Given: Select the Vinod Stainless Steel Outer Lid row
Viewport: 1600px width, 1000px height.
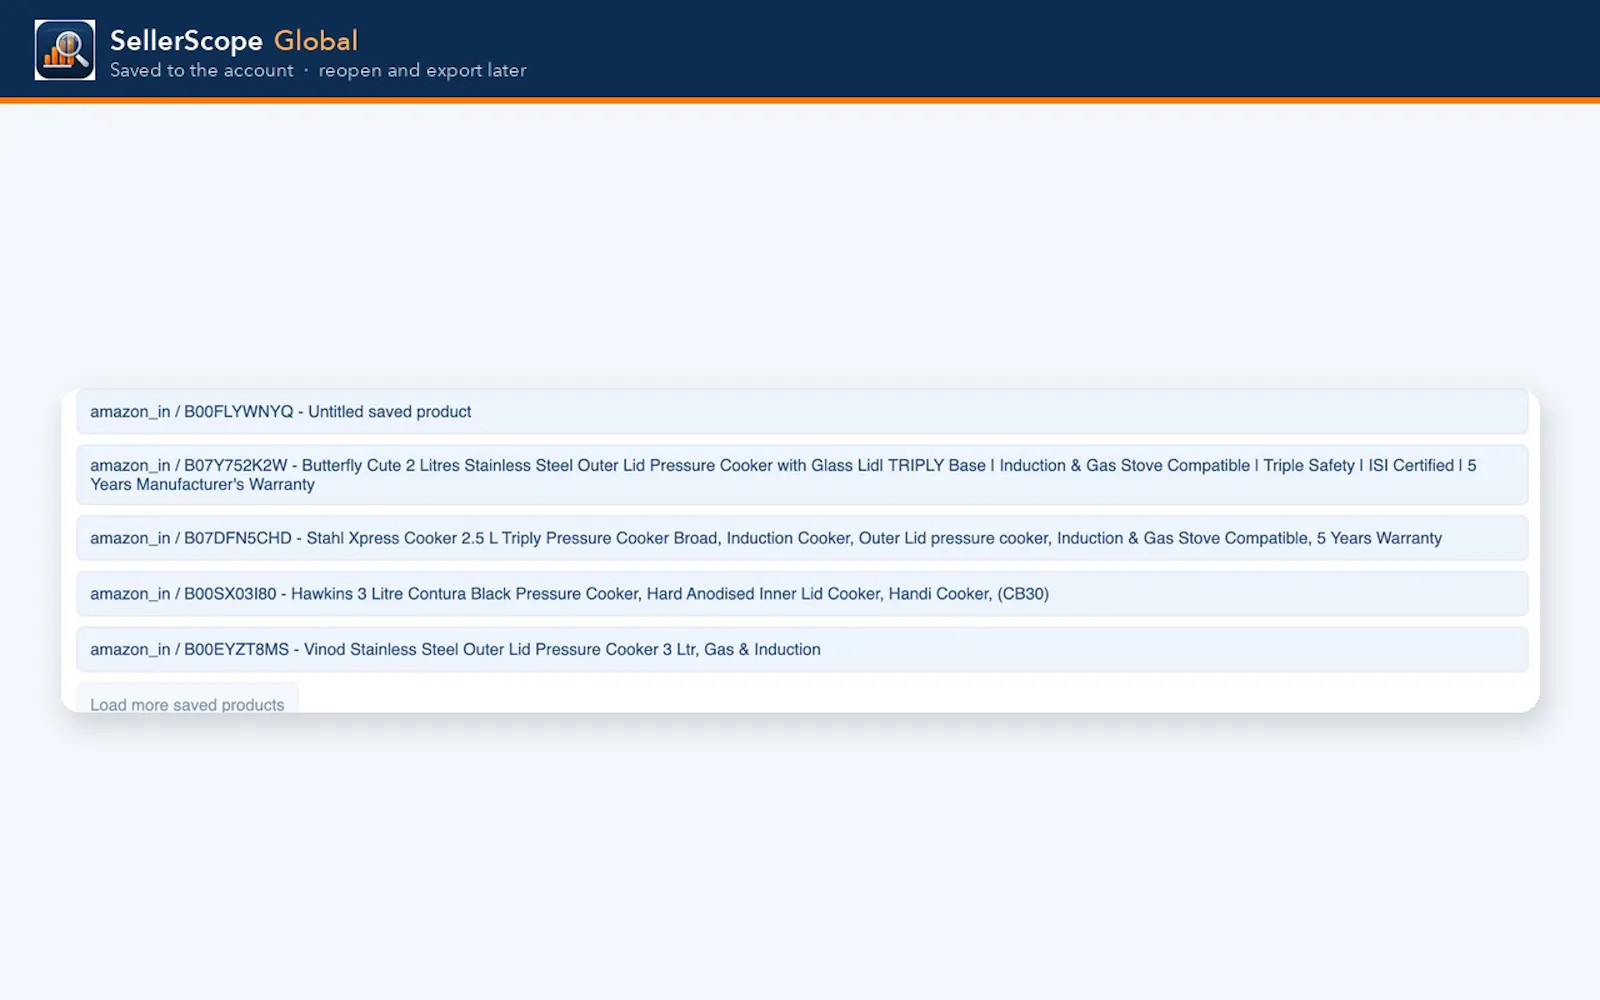Looking at the screenshot, I should pos(802,650).
